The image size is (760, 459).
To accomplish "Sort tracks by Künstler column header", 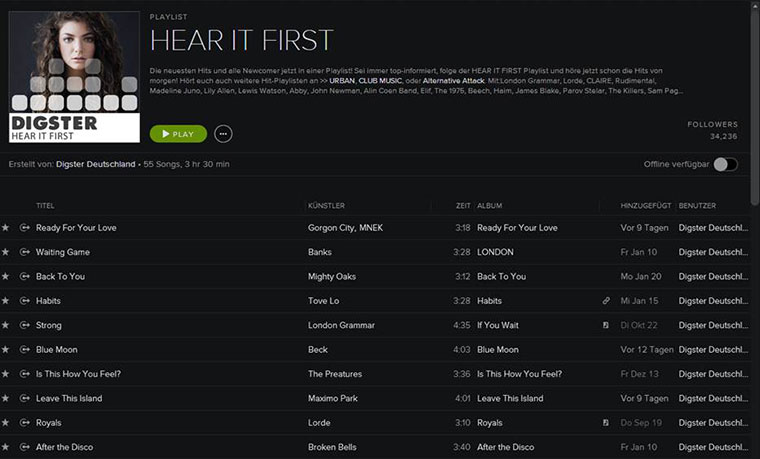I will click(327, 205).
